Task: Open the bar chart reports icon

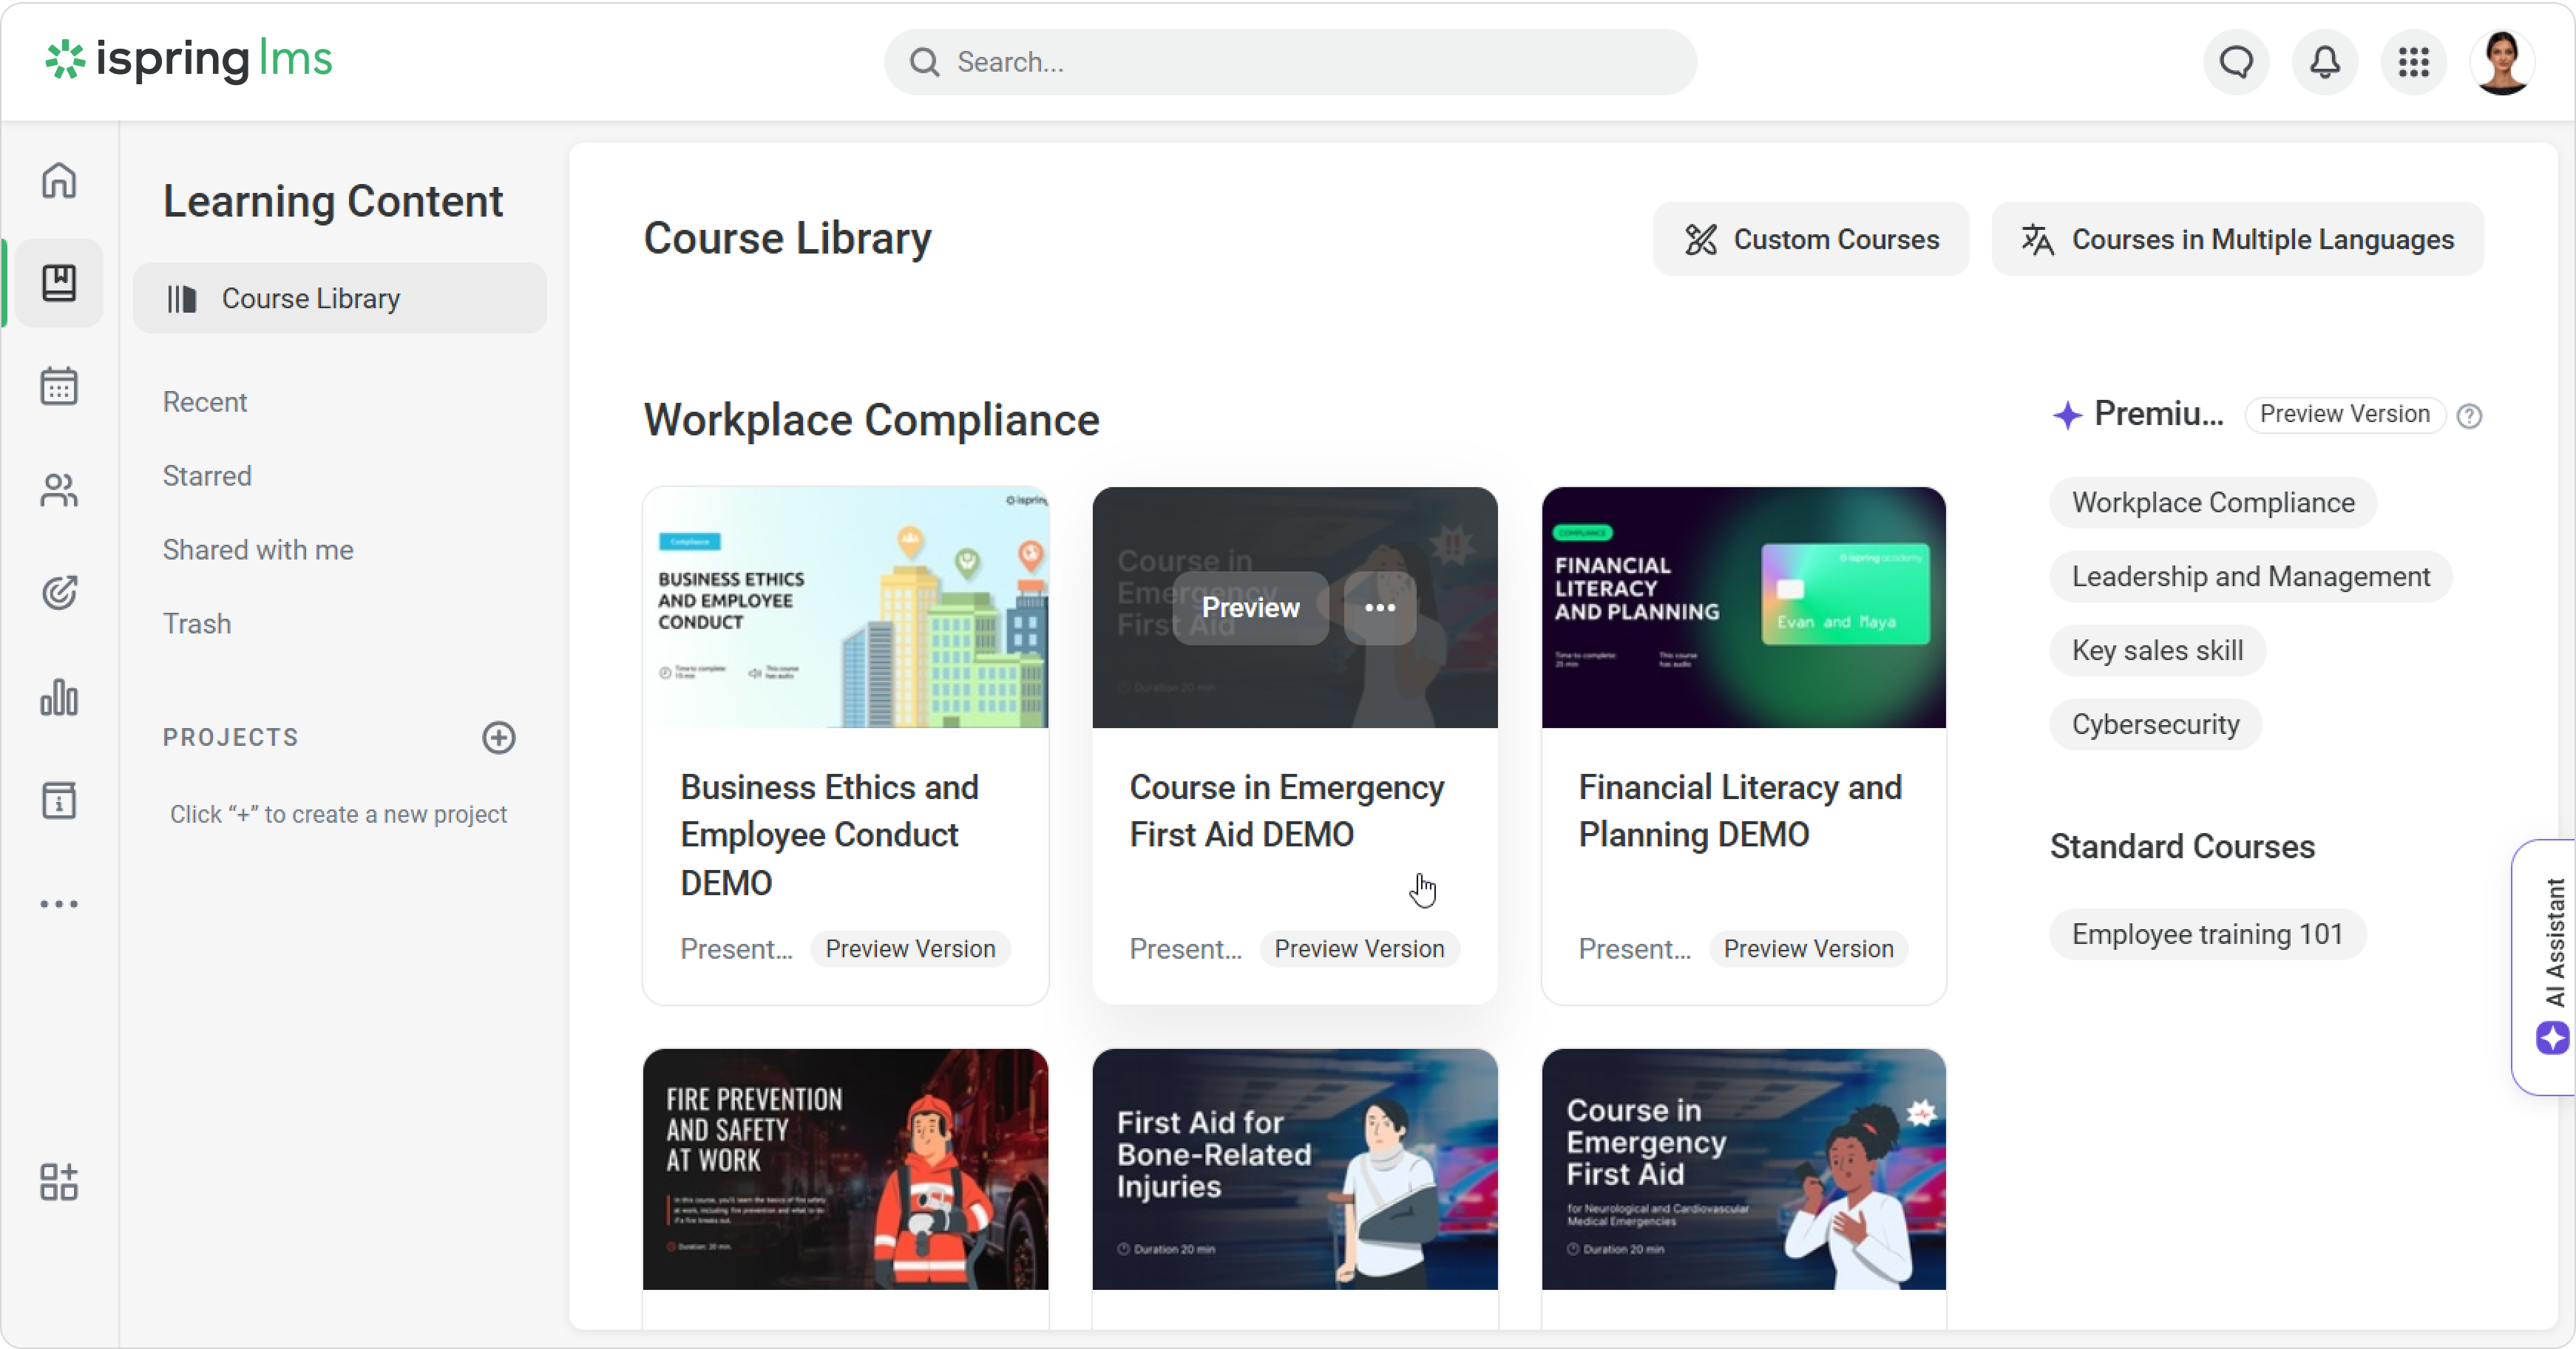Action: [59, 697]
